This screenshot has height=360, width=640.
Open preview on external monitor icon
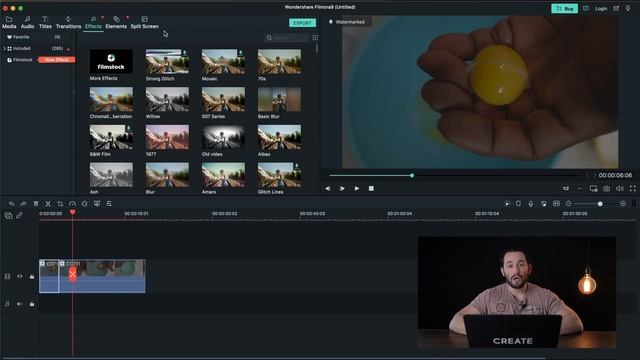(x=593, y=189)
